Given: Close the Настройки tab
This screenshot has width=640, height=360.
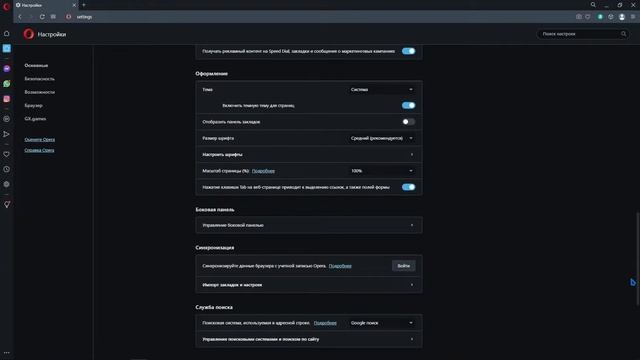Looking at the screenshot, I should coord(74,5).
